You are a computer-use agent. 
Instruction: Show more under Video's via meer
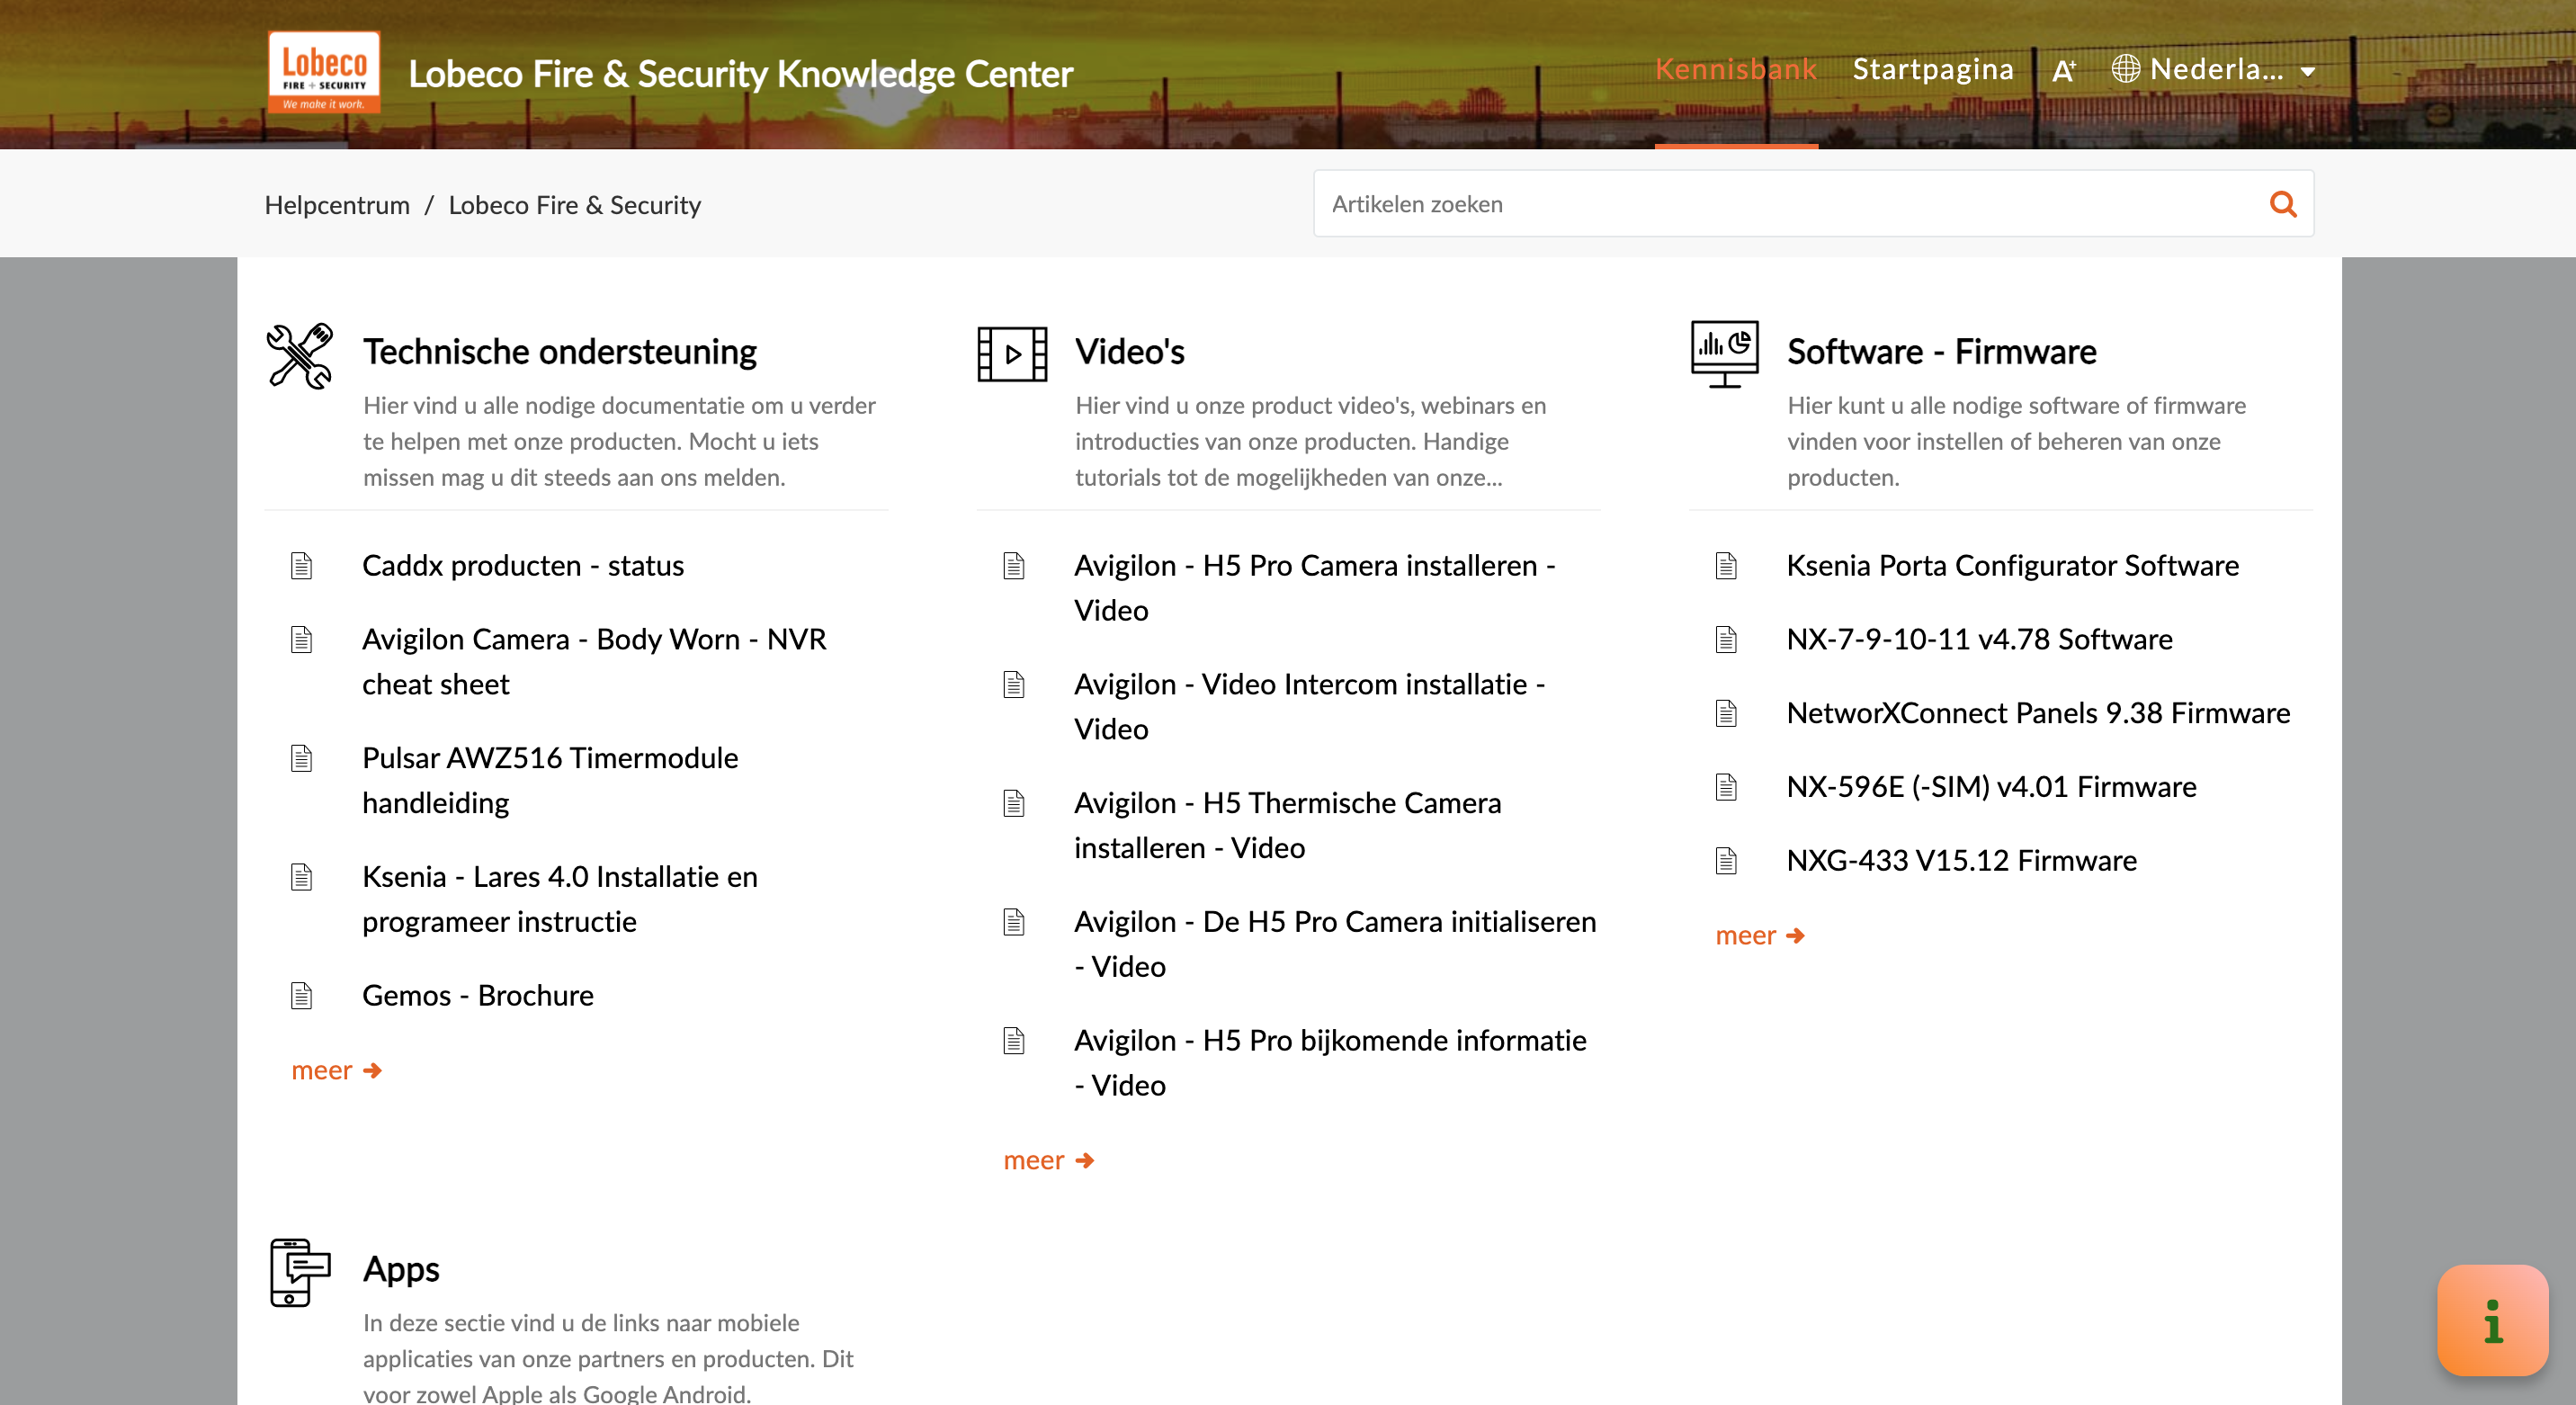[x=1049, y=1161]
